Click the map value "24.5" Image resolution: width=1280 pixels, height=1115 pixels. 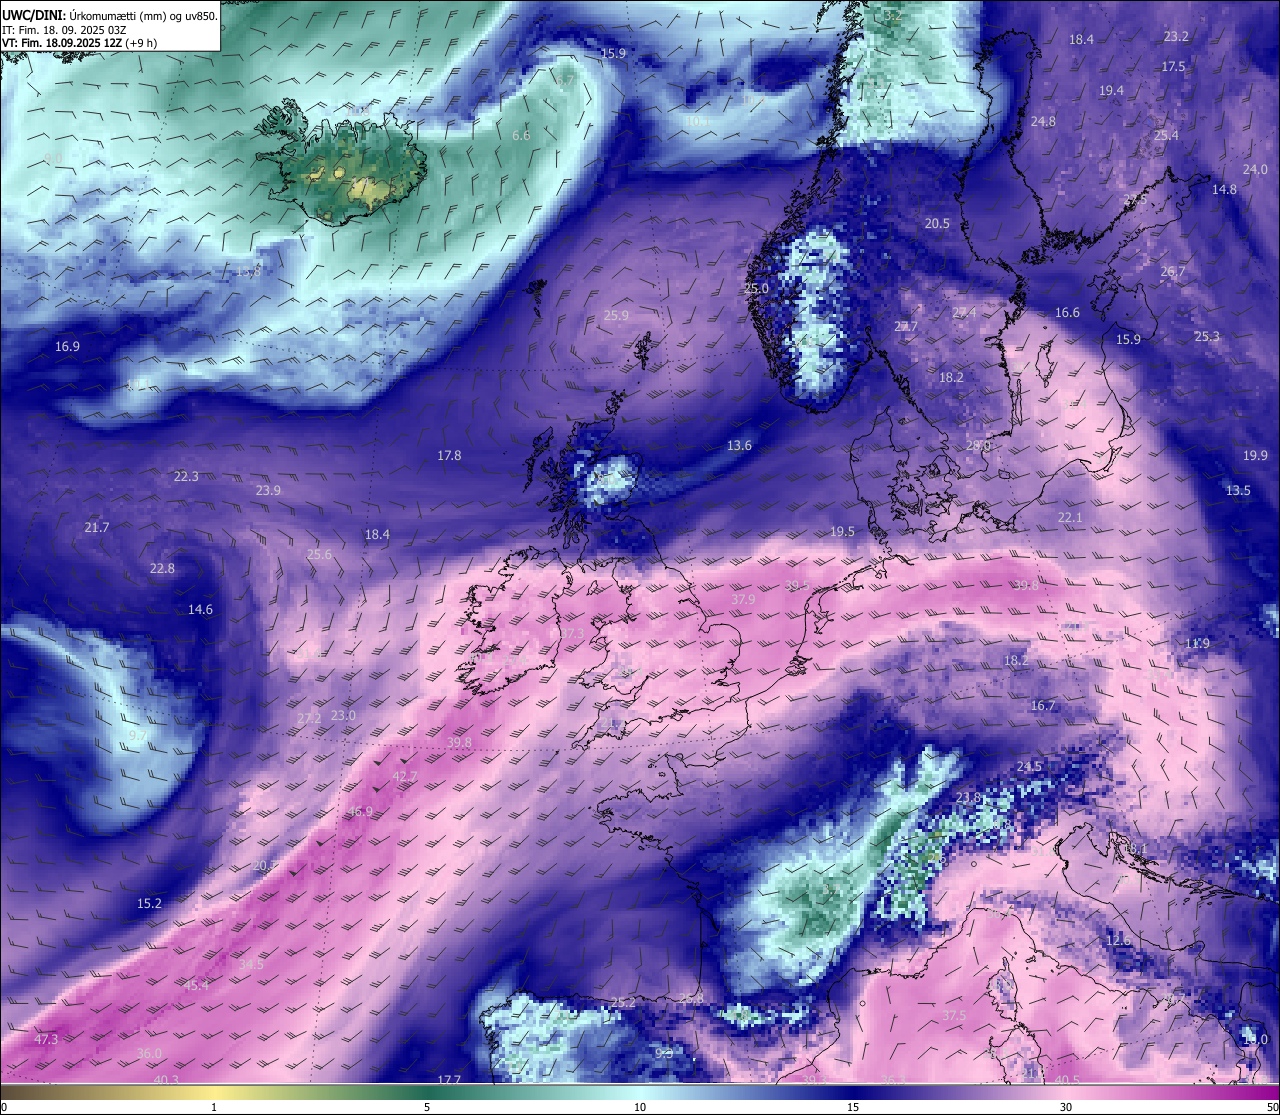[x=1029, y=767]
